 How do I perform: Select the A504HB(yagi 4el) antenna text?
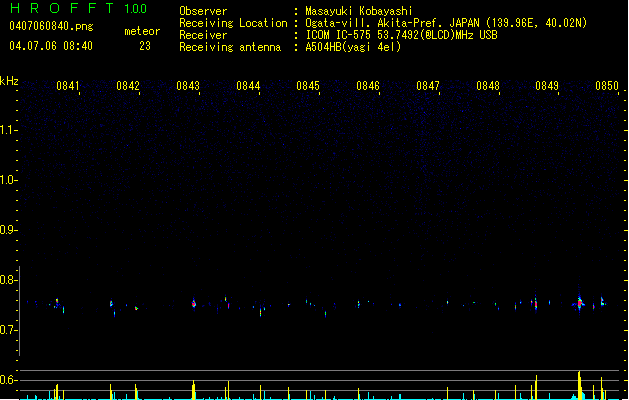pyautogui.click(x=353, y=47)
